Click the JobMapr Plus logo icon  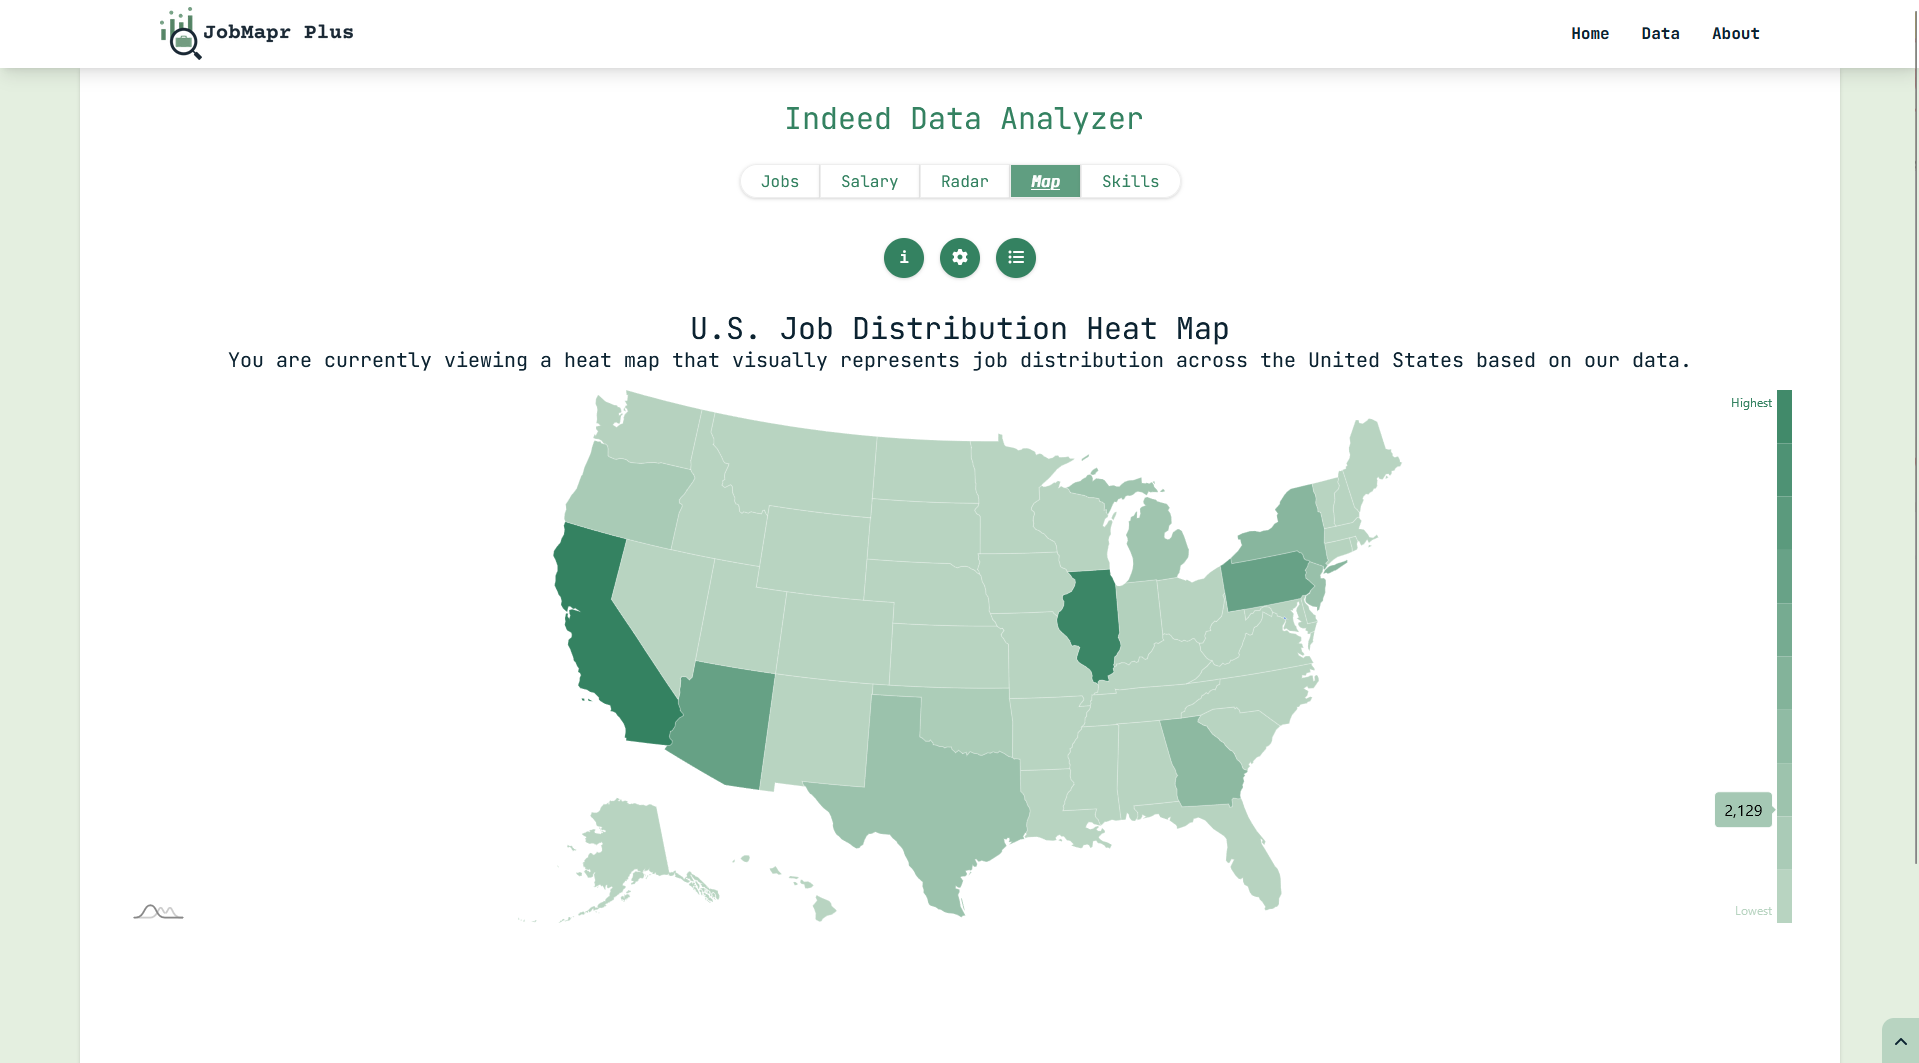coord(181,33)
